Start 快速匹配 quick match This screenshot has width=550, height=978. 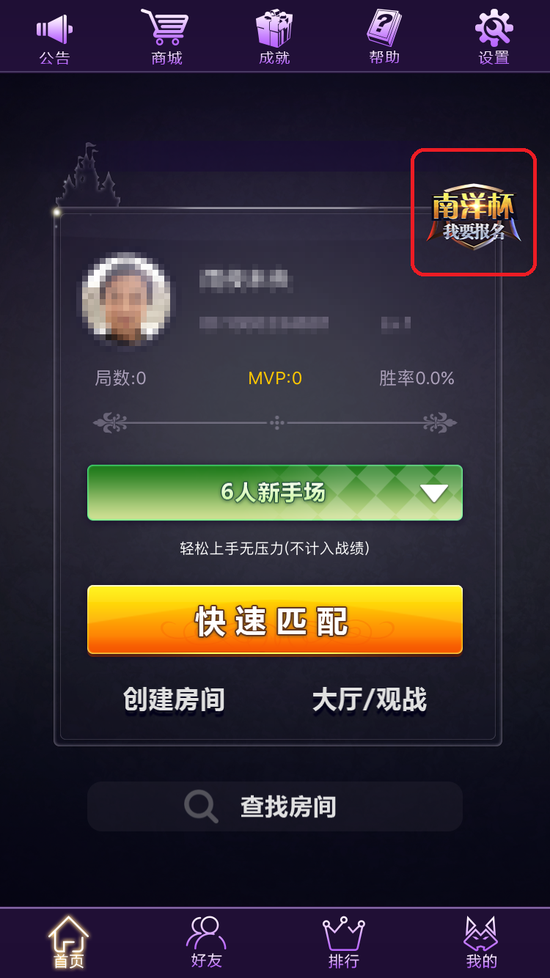(274, 619)
